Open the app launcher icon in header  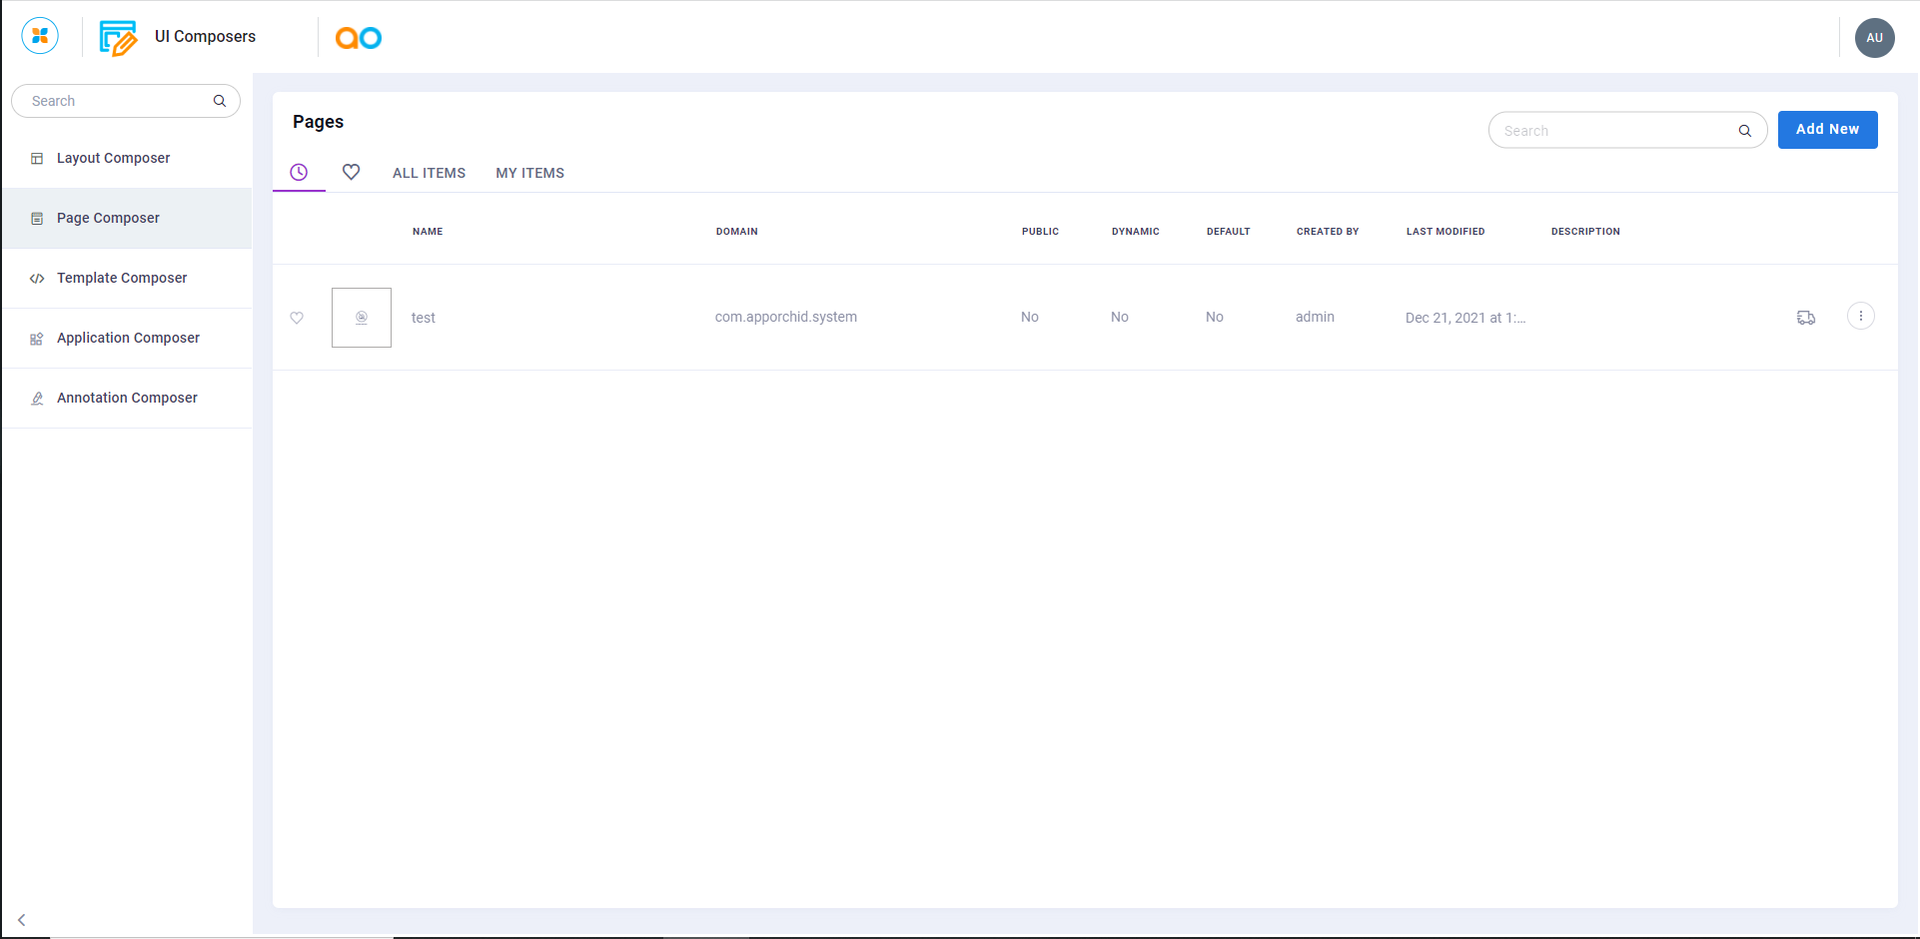(x=40, y=37)
